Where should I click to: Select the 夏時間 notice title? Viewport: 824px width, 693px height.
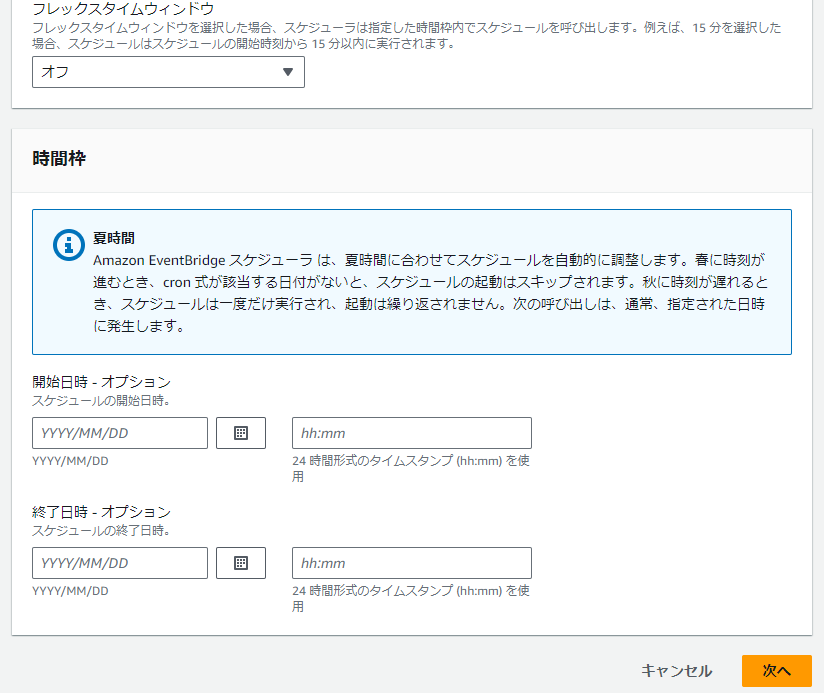pos(114,238)
